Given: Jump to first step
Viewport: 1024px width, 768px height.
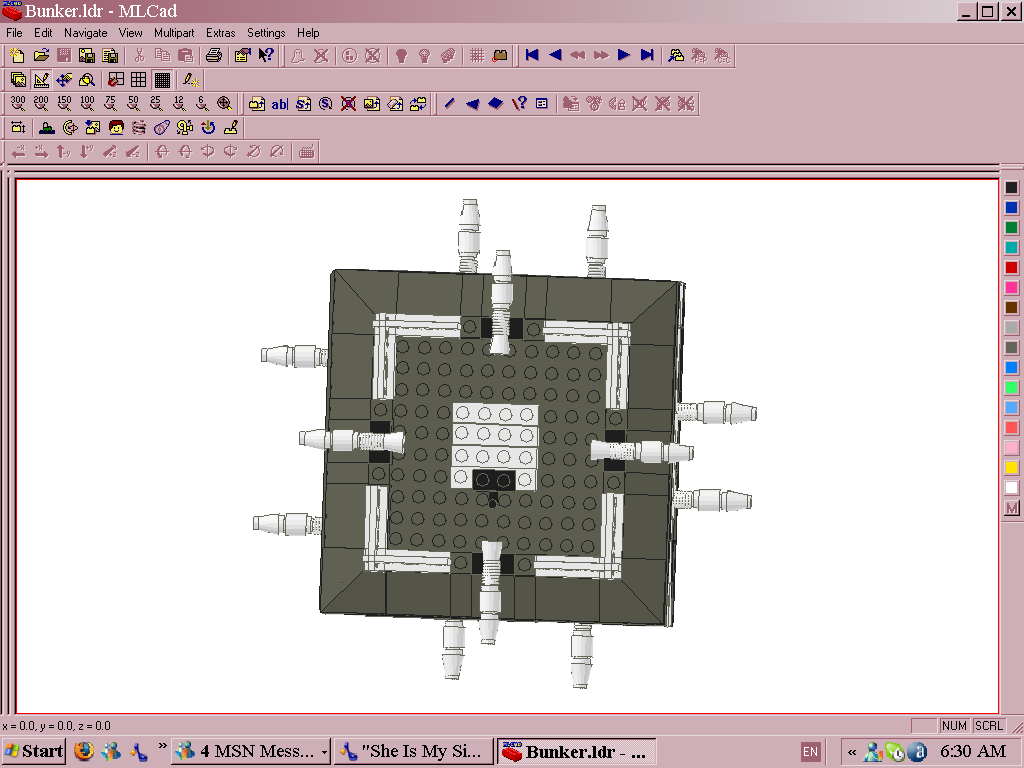Looking at the screenshot, I should (532, 56).
